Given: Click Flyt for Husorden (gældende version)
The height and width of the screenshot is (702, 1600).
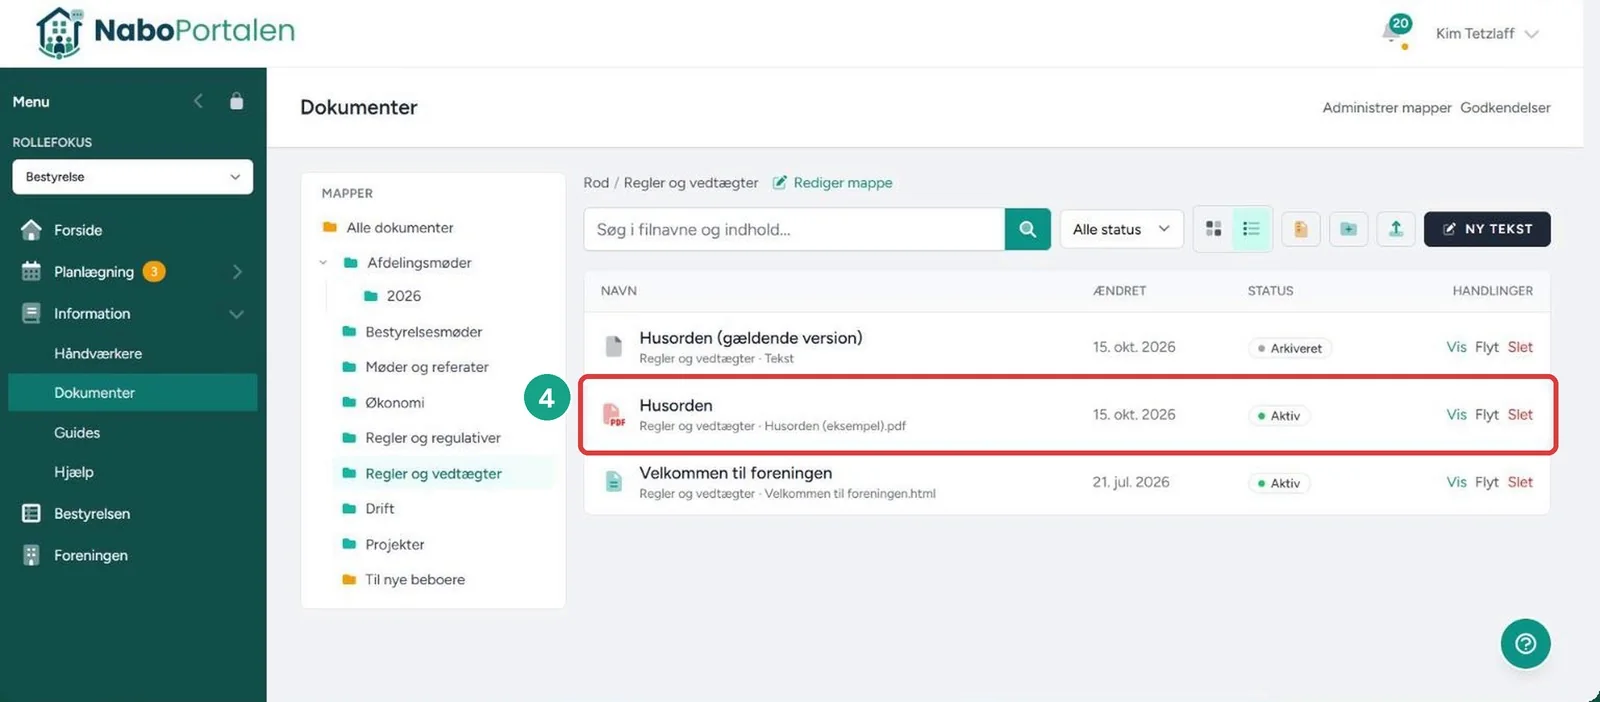Looking at the screenshot, I should point(1487,347).
